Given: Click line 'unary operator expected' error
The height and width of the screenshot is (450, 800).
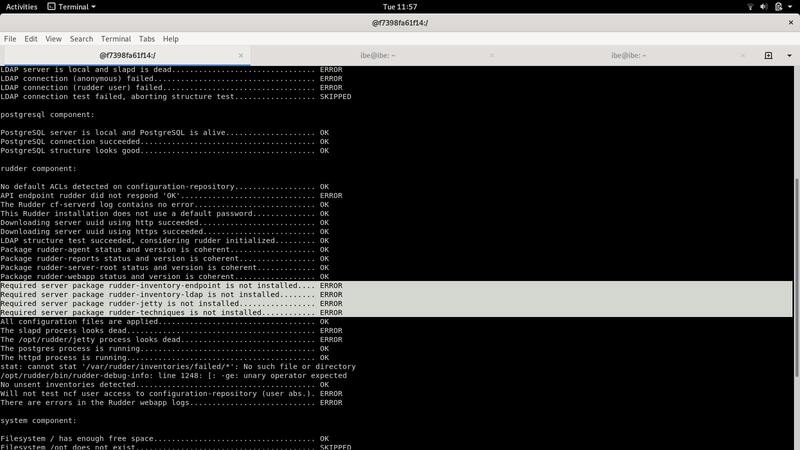Looking at the screenshot, I should click(173, 376).
